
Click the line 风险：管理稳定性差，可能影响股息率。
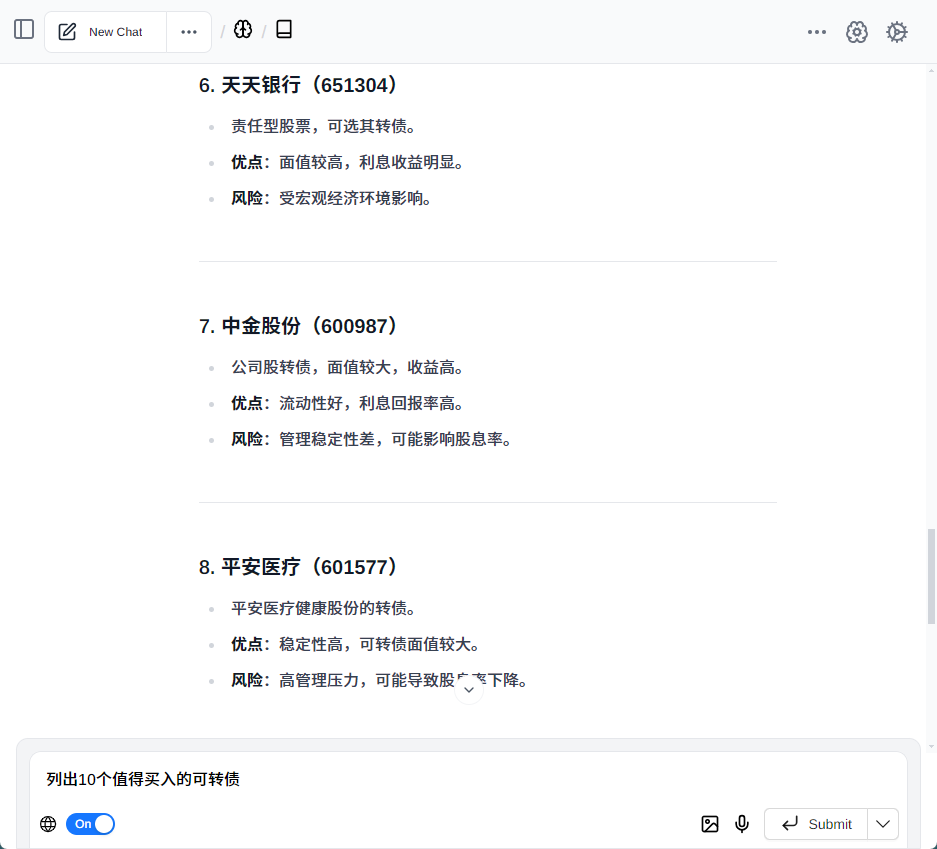[371, 439]
